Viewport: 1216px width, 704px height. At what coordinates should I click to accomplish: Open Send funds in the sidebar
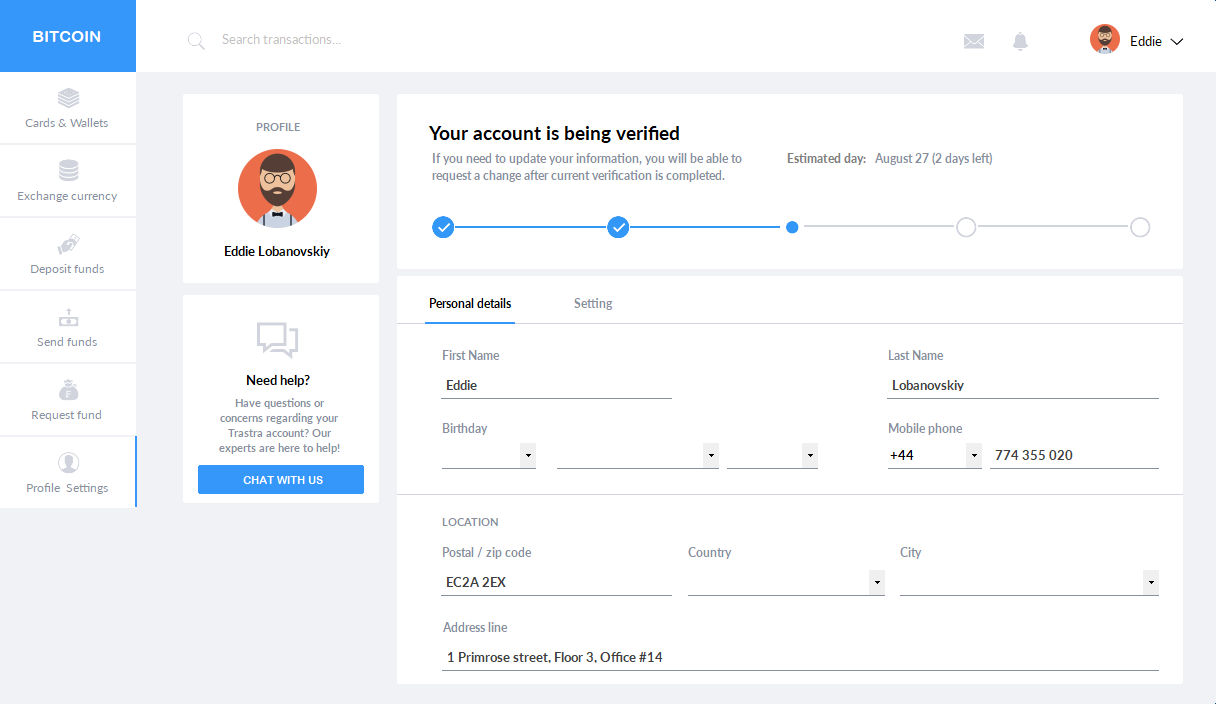pyautogui.click(x=67, y=327)
